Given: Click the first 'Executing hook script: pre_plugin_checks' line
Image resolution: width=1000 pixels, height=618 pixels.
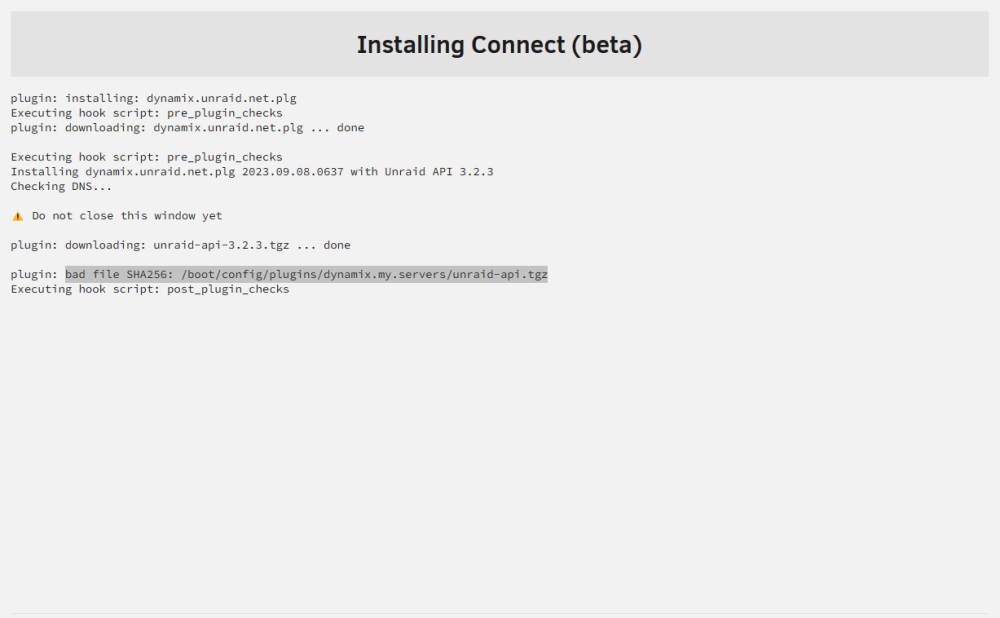Looking at the screenshot, I should tap(147, 113).
